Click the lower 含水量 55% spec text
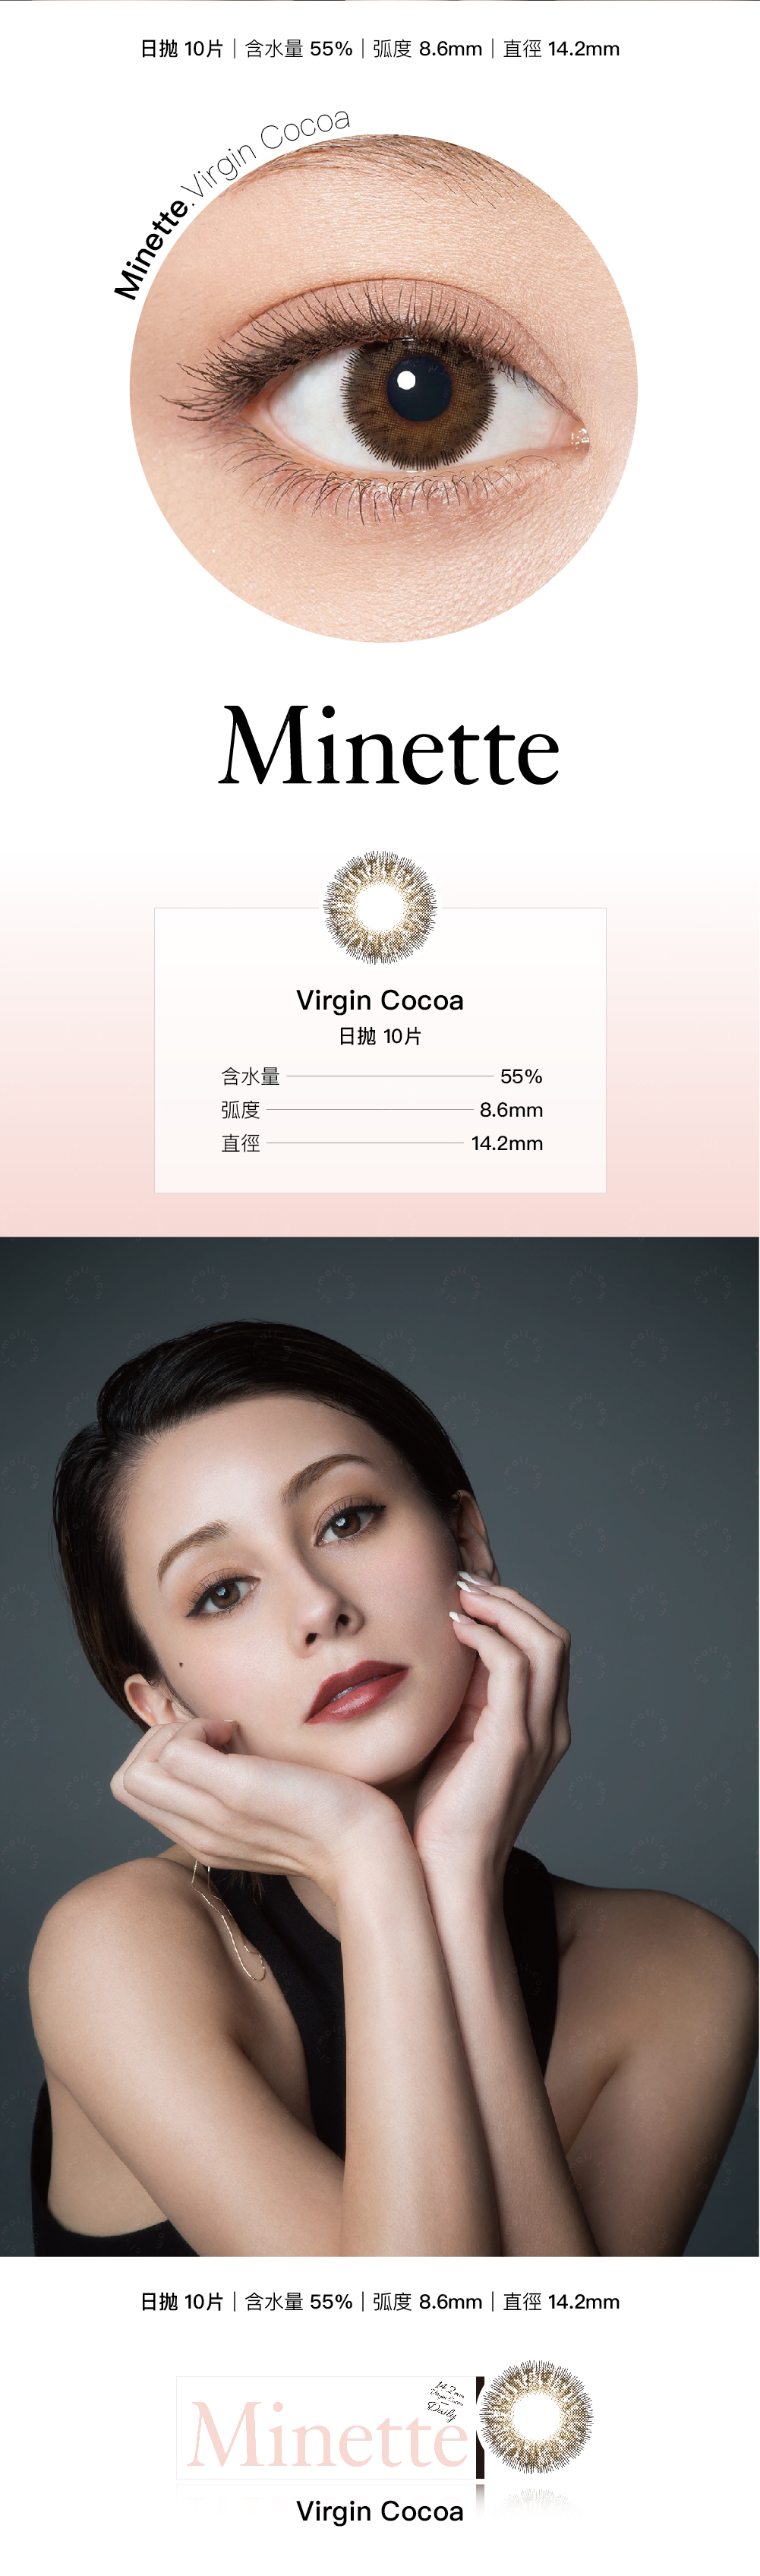Image resolution: width=760 pixels, height=2576 pixels. 299,2301
